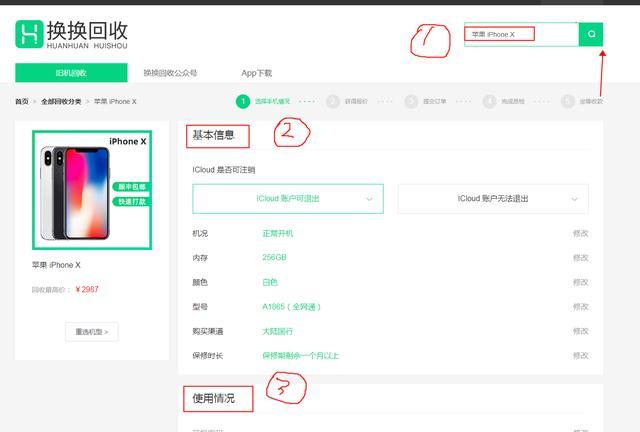Expand chevron on iCloud 账户无法退出
The image size is (640, 432).
574,199
